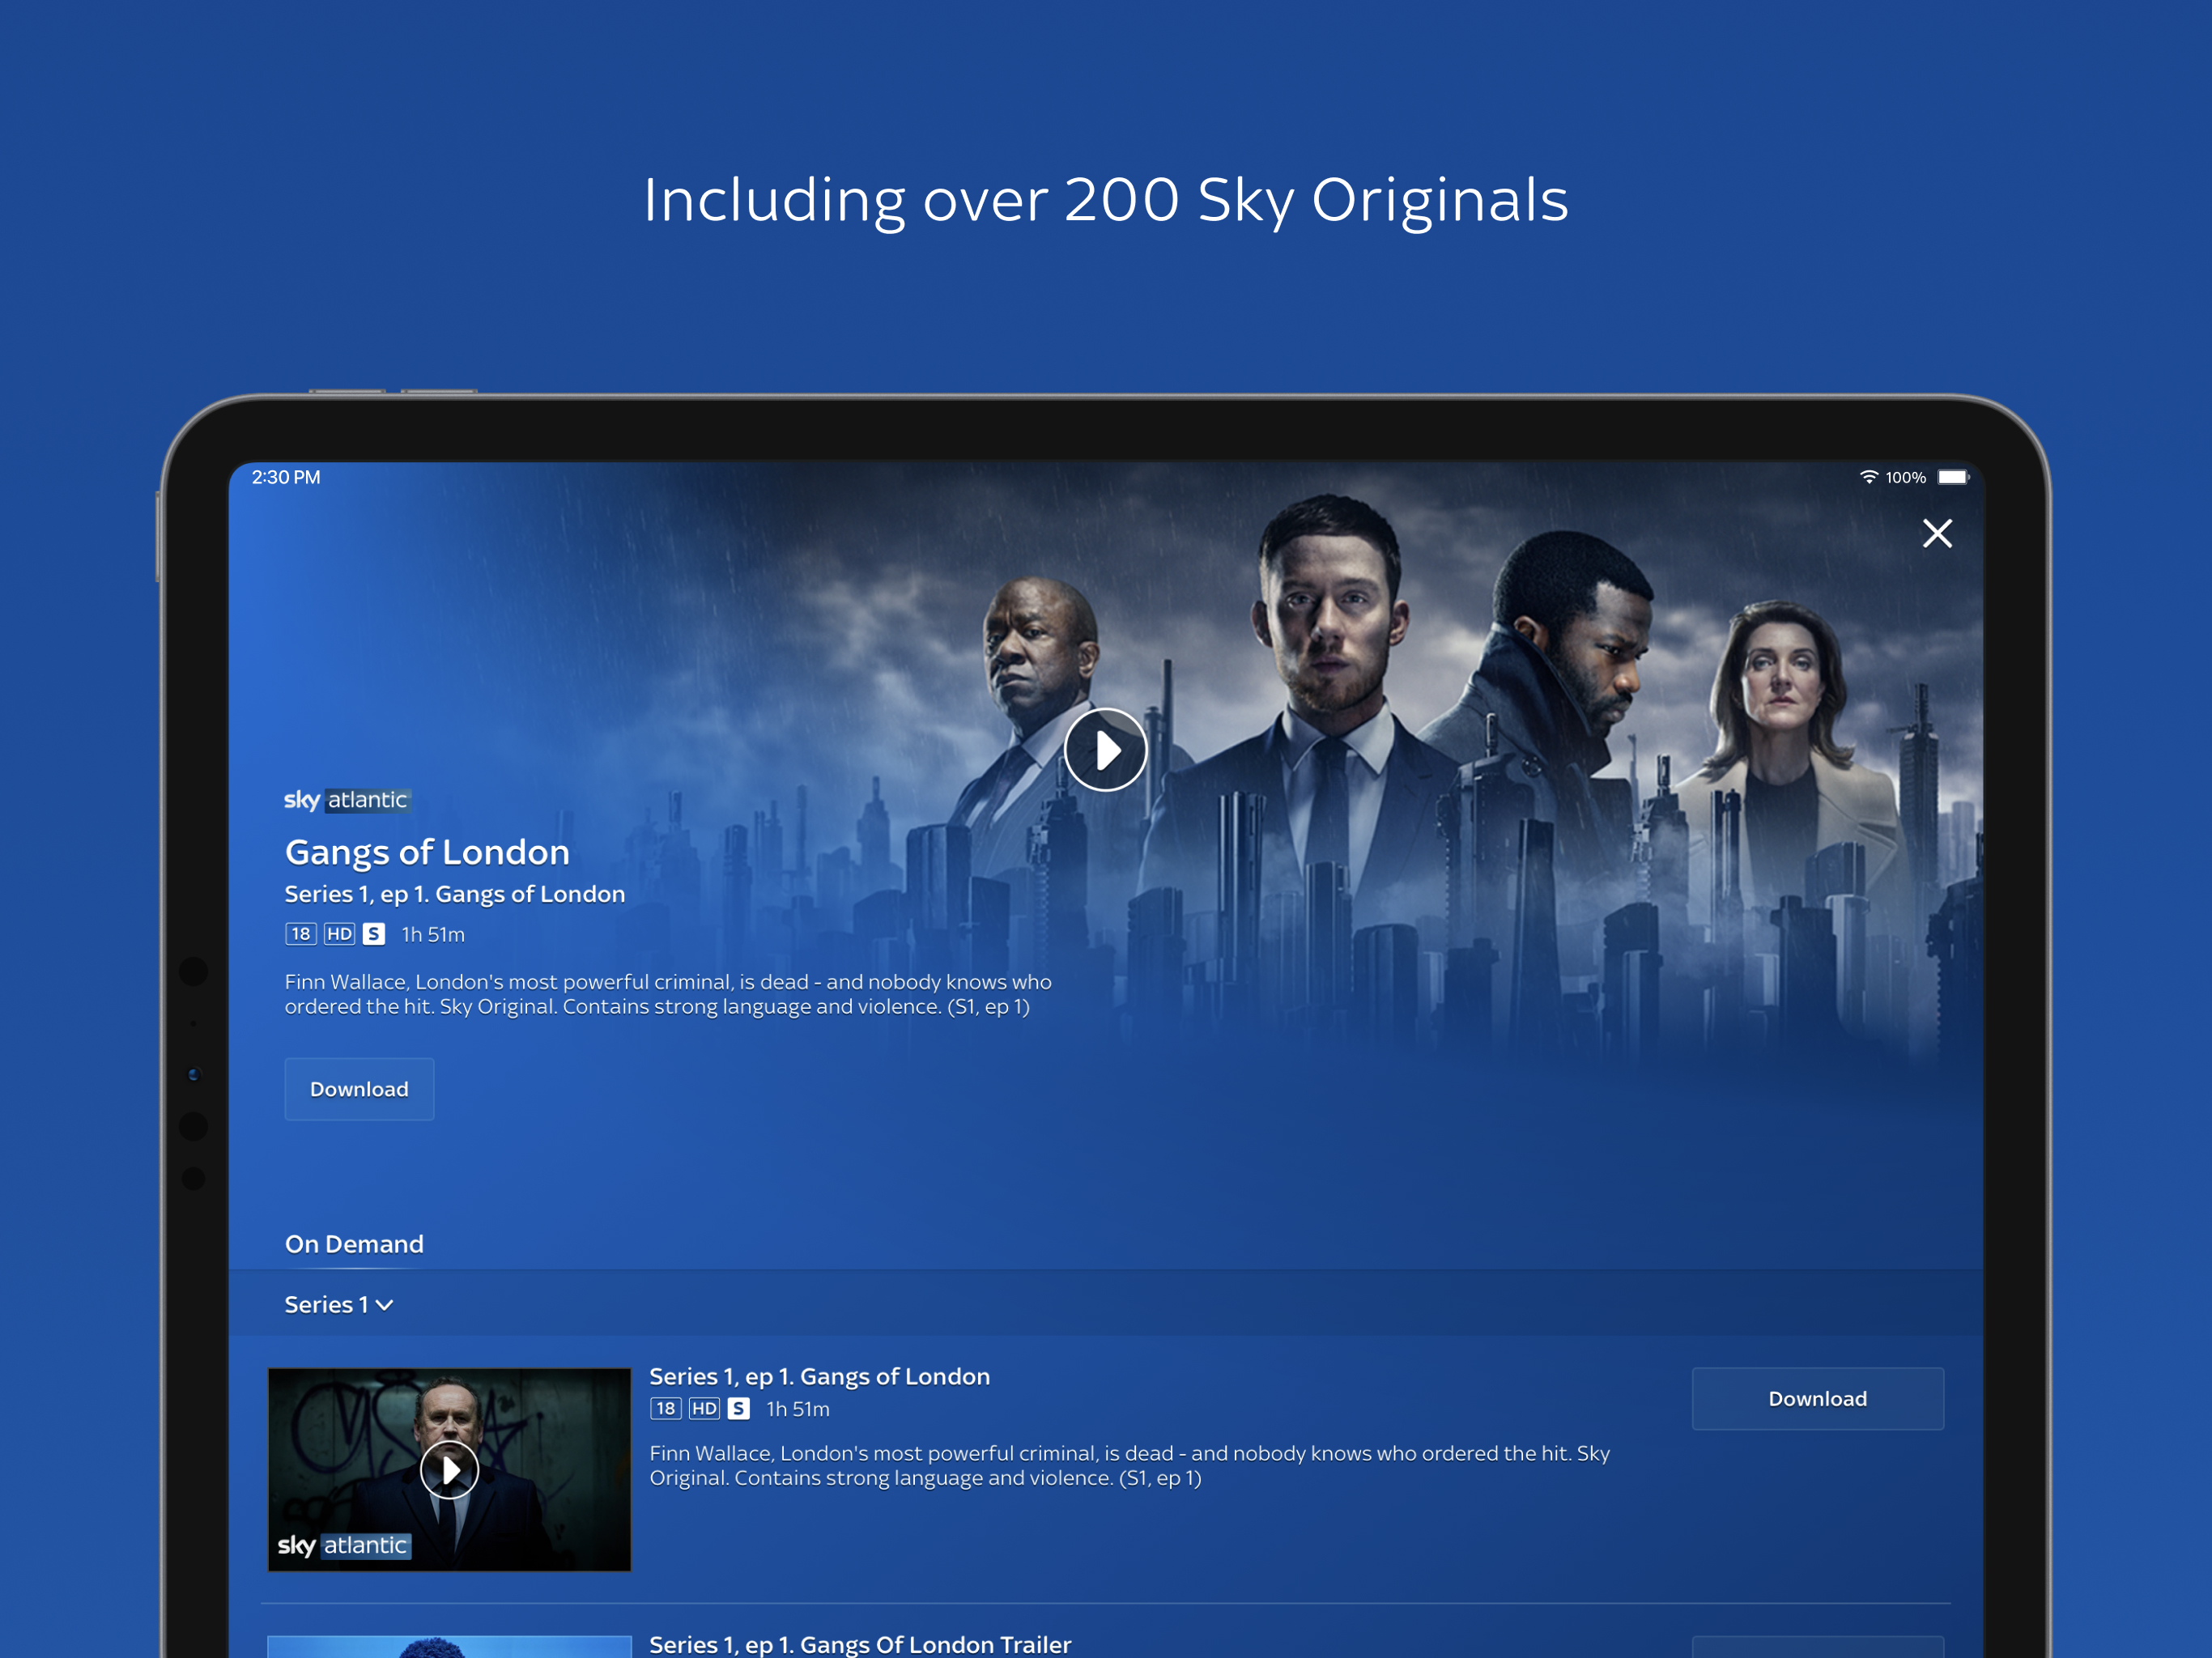The height and width of the screenshot is (1658, 2212).
Task: Play episode 1 from its thumbnail
Action: point(449,1470)
